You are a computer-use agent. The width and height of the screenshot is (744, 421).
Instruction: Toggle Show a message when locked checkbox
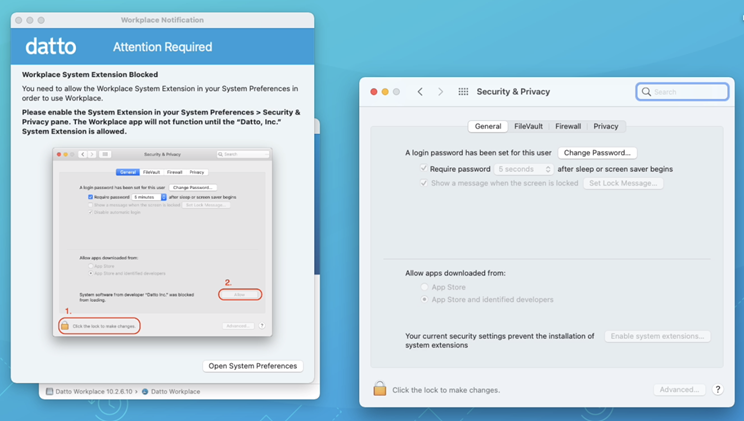(423, 183)
